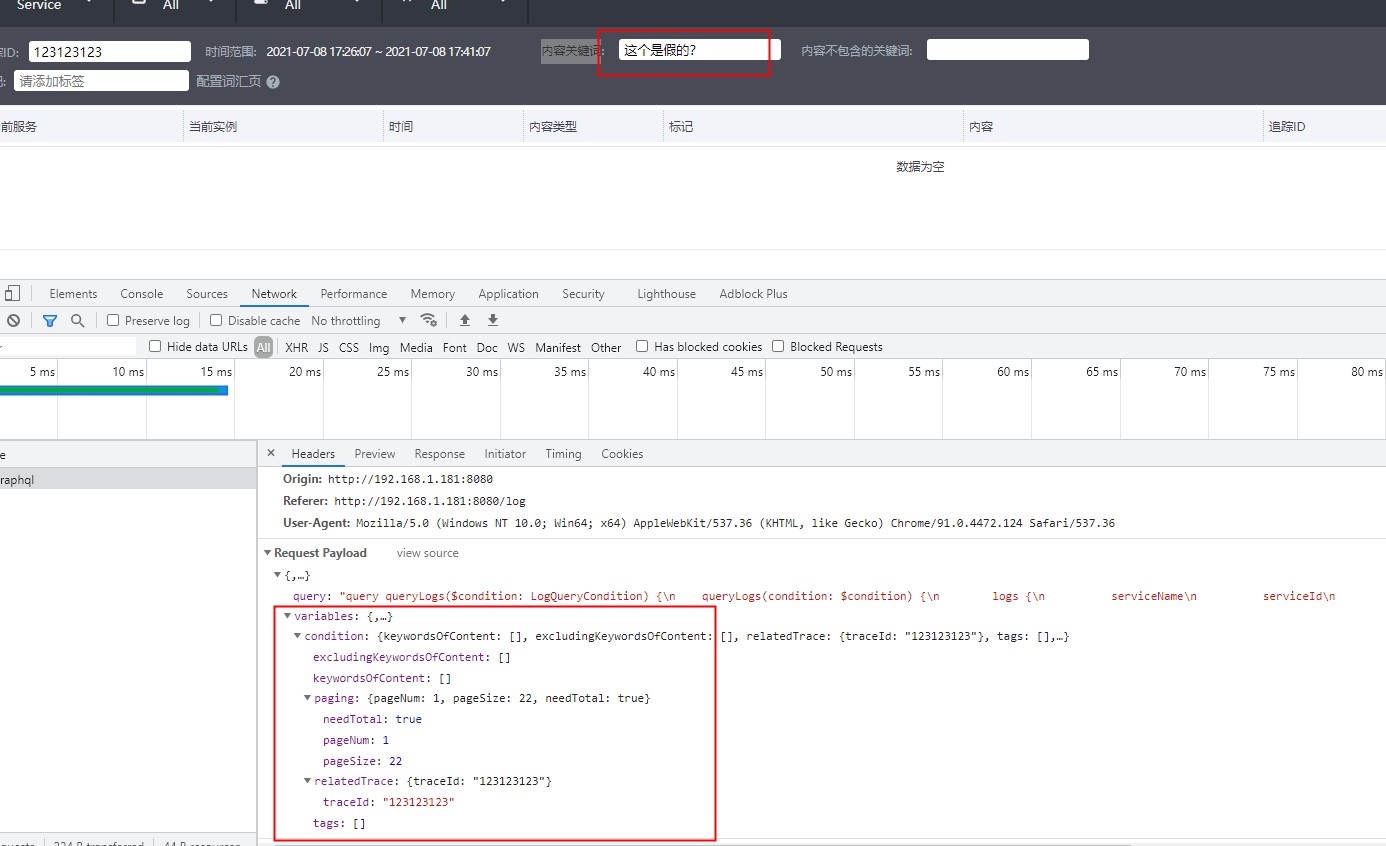Export HAR file with the download arrow icon

pyautogui.click(x=493, y=320)
